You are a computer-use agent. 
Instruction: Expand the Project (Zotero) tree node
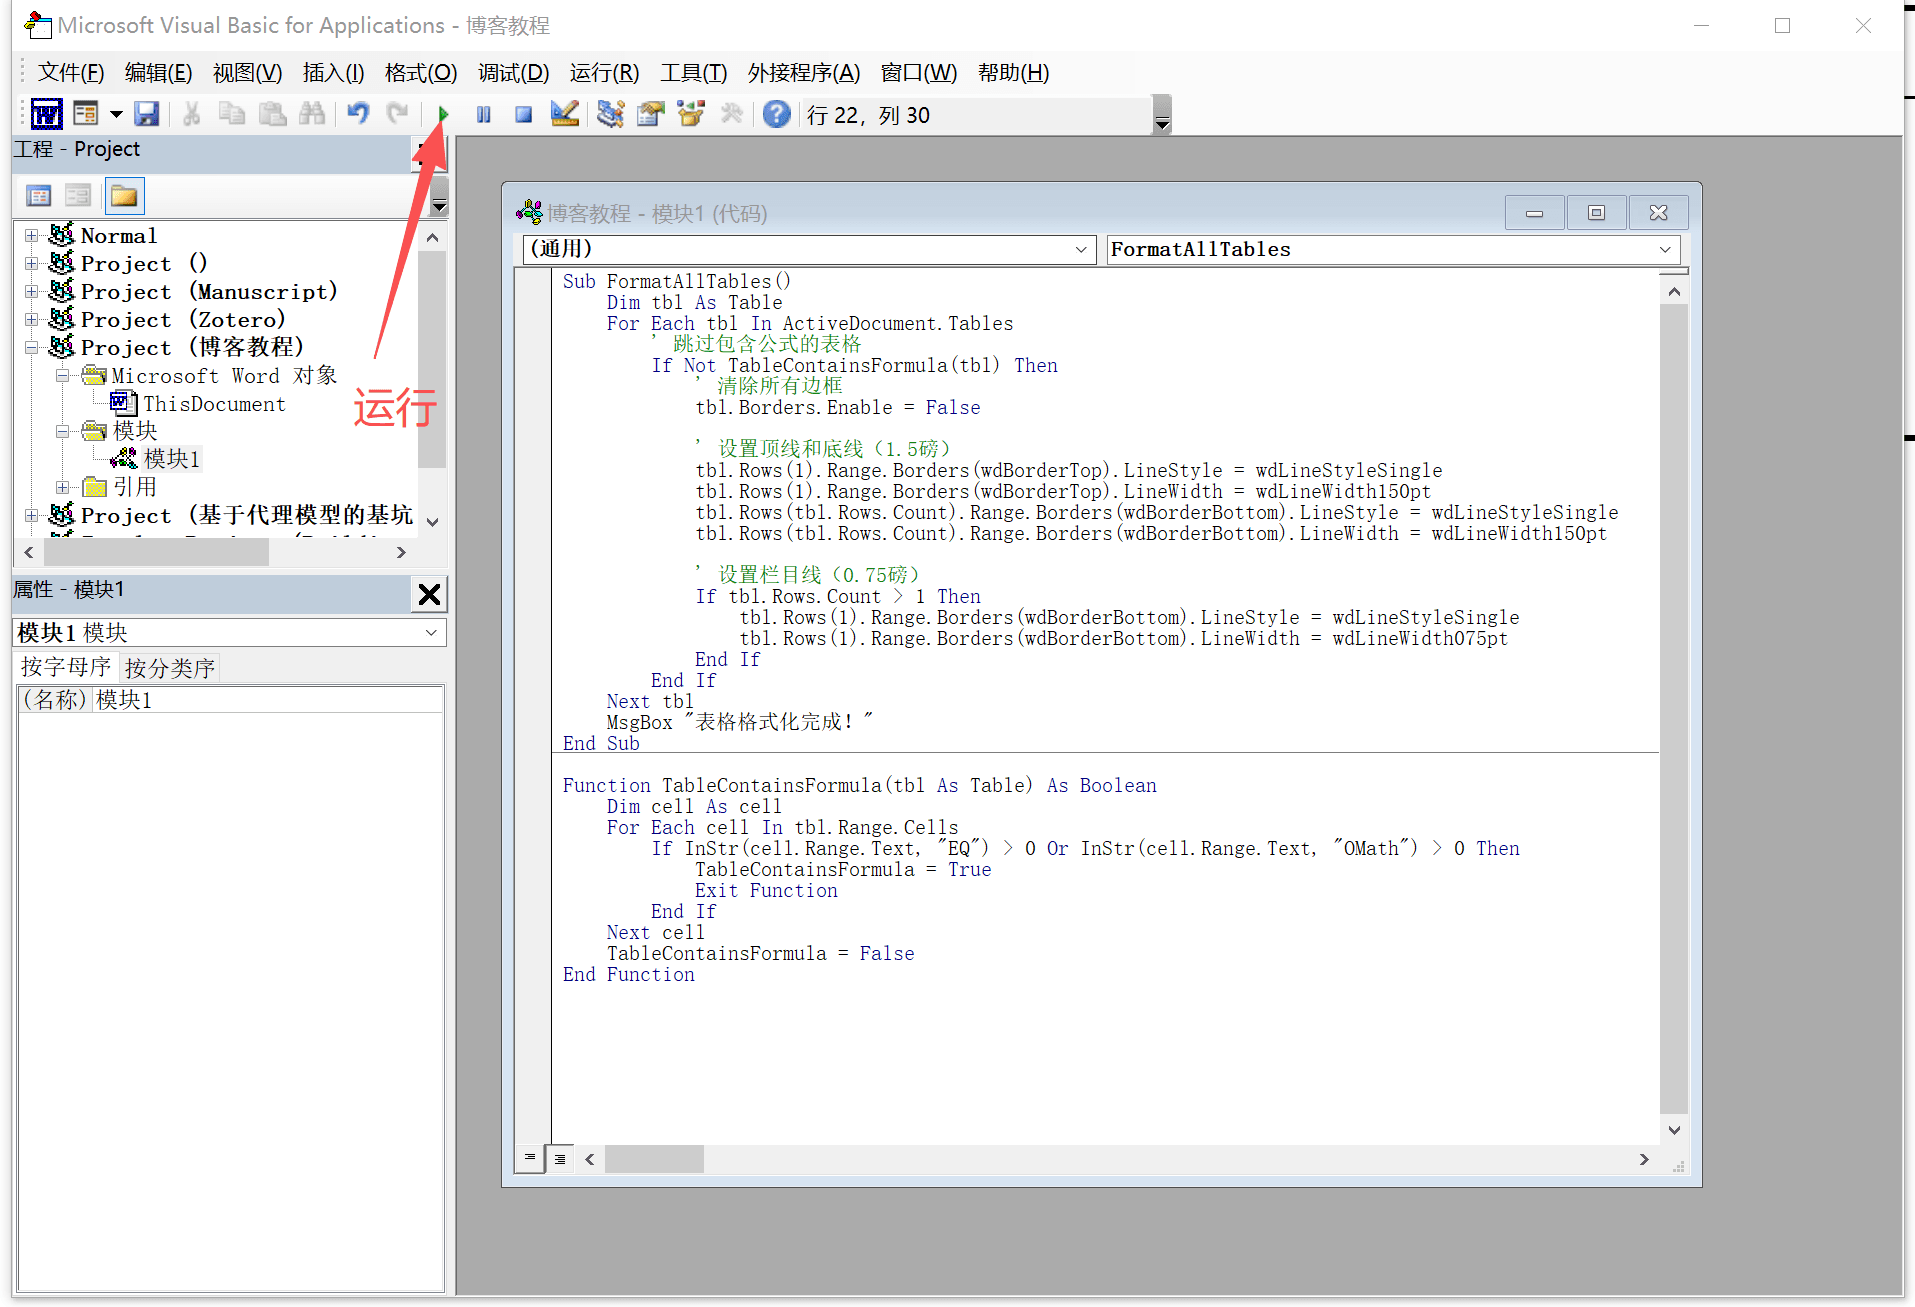(31, 320)
